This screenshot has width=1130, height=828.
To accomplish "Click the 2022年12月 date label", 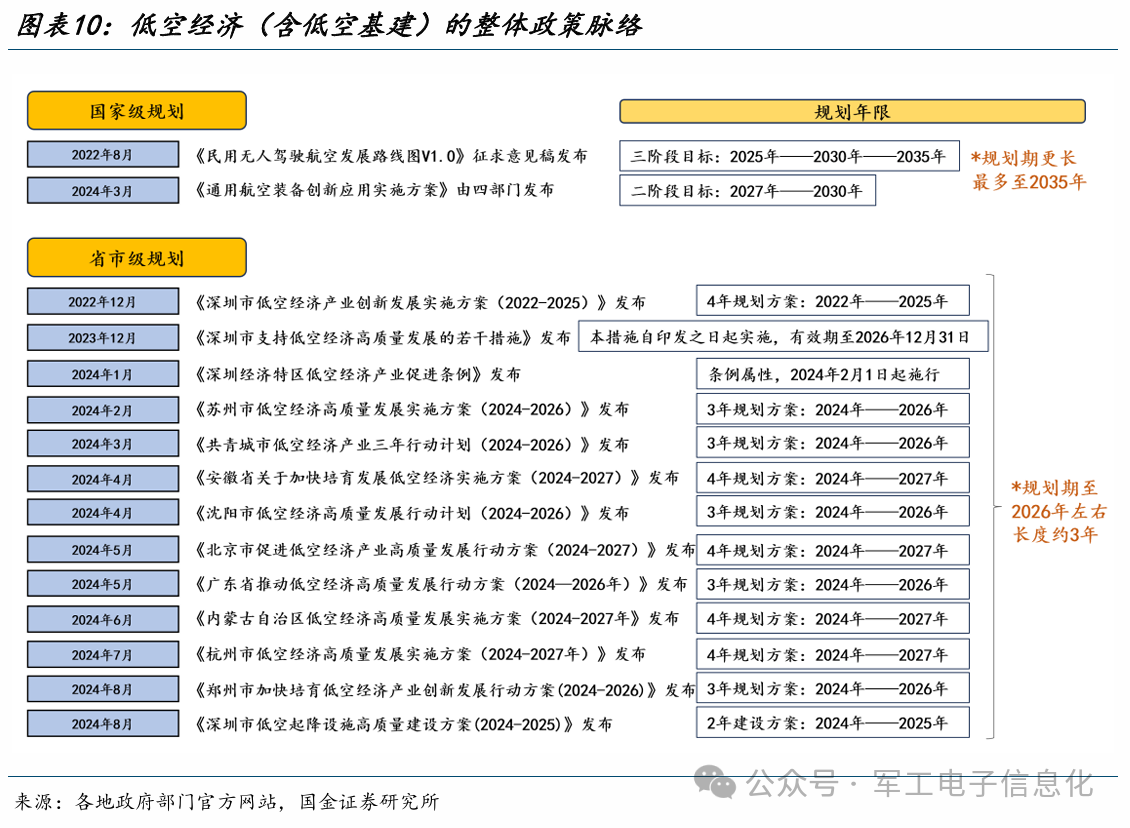I will (x=102, y=302).
